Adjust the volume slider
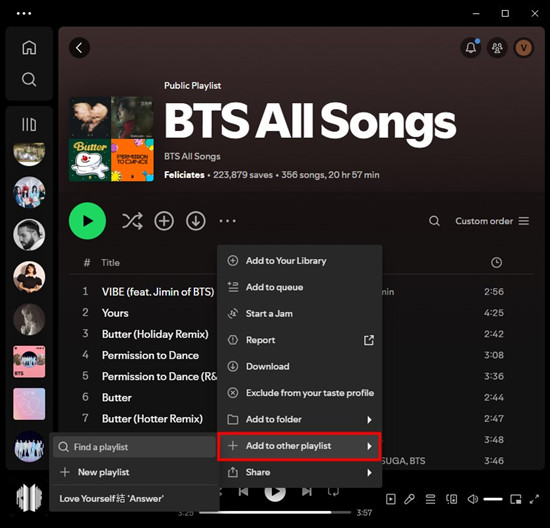Image resolution: width=550 pixels, height=528 pixels. click(x=493, y=499)
